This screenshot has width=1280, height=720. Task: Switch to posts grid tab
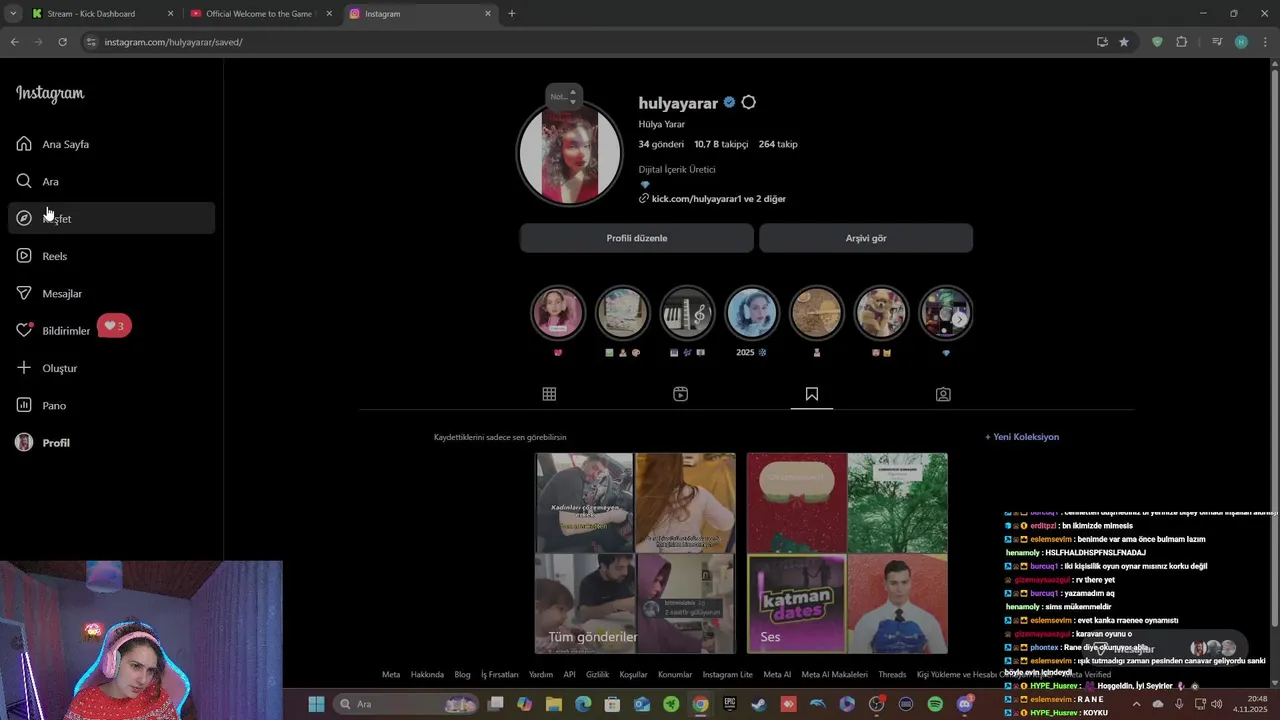click(549, 394)
